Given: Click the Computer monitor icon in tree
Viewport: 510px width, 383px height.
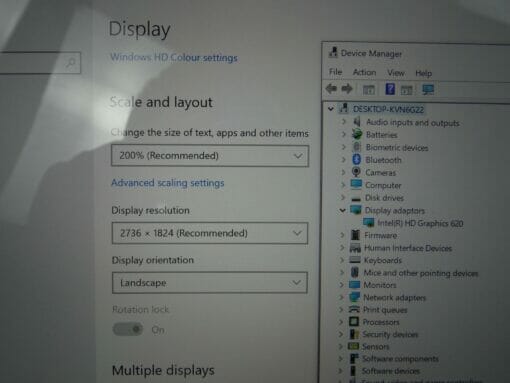Looking at the screenshot, I should click(356, 184).
